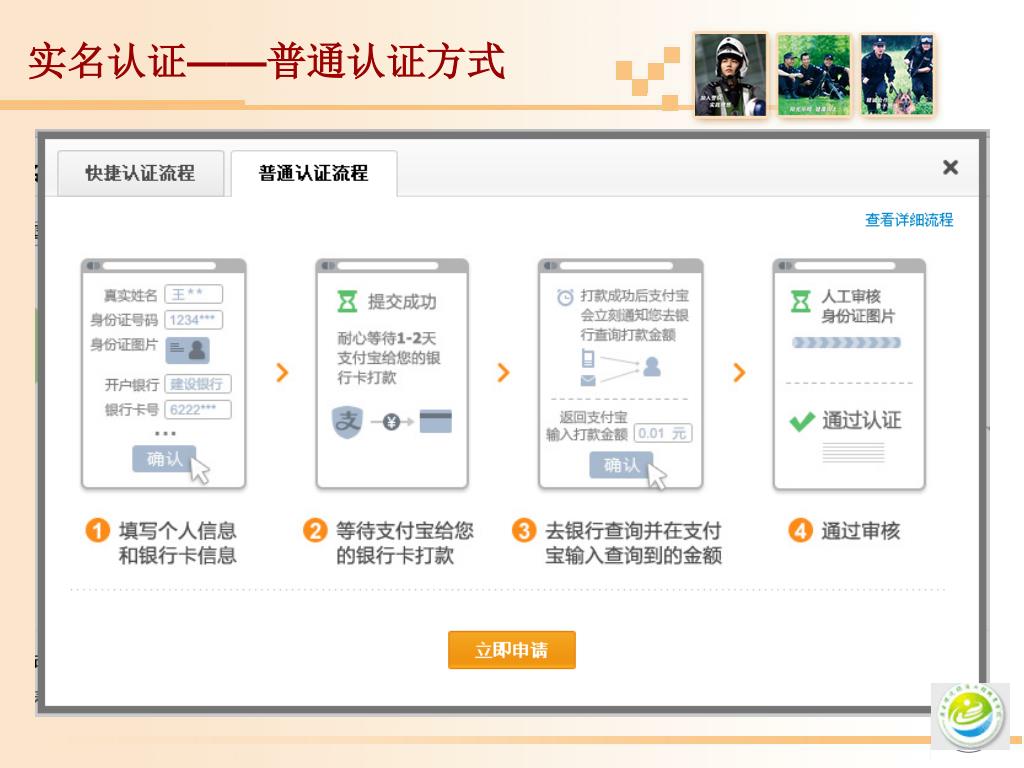Click the 确认 button in the step 1 illustration

[x=164, y=458]
